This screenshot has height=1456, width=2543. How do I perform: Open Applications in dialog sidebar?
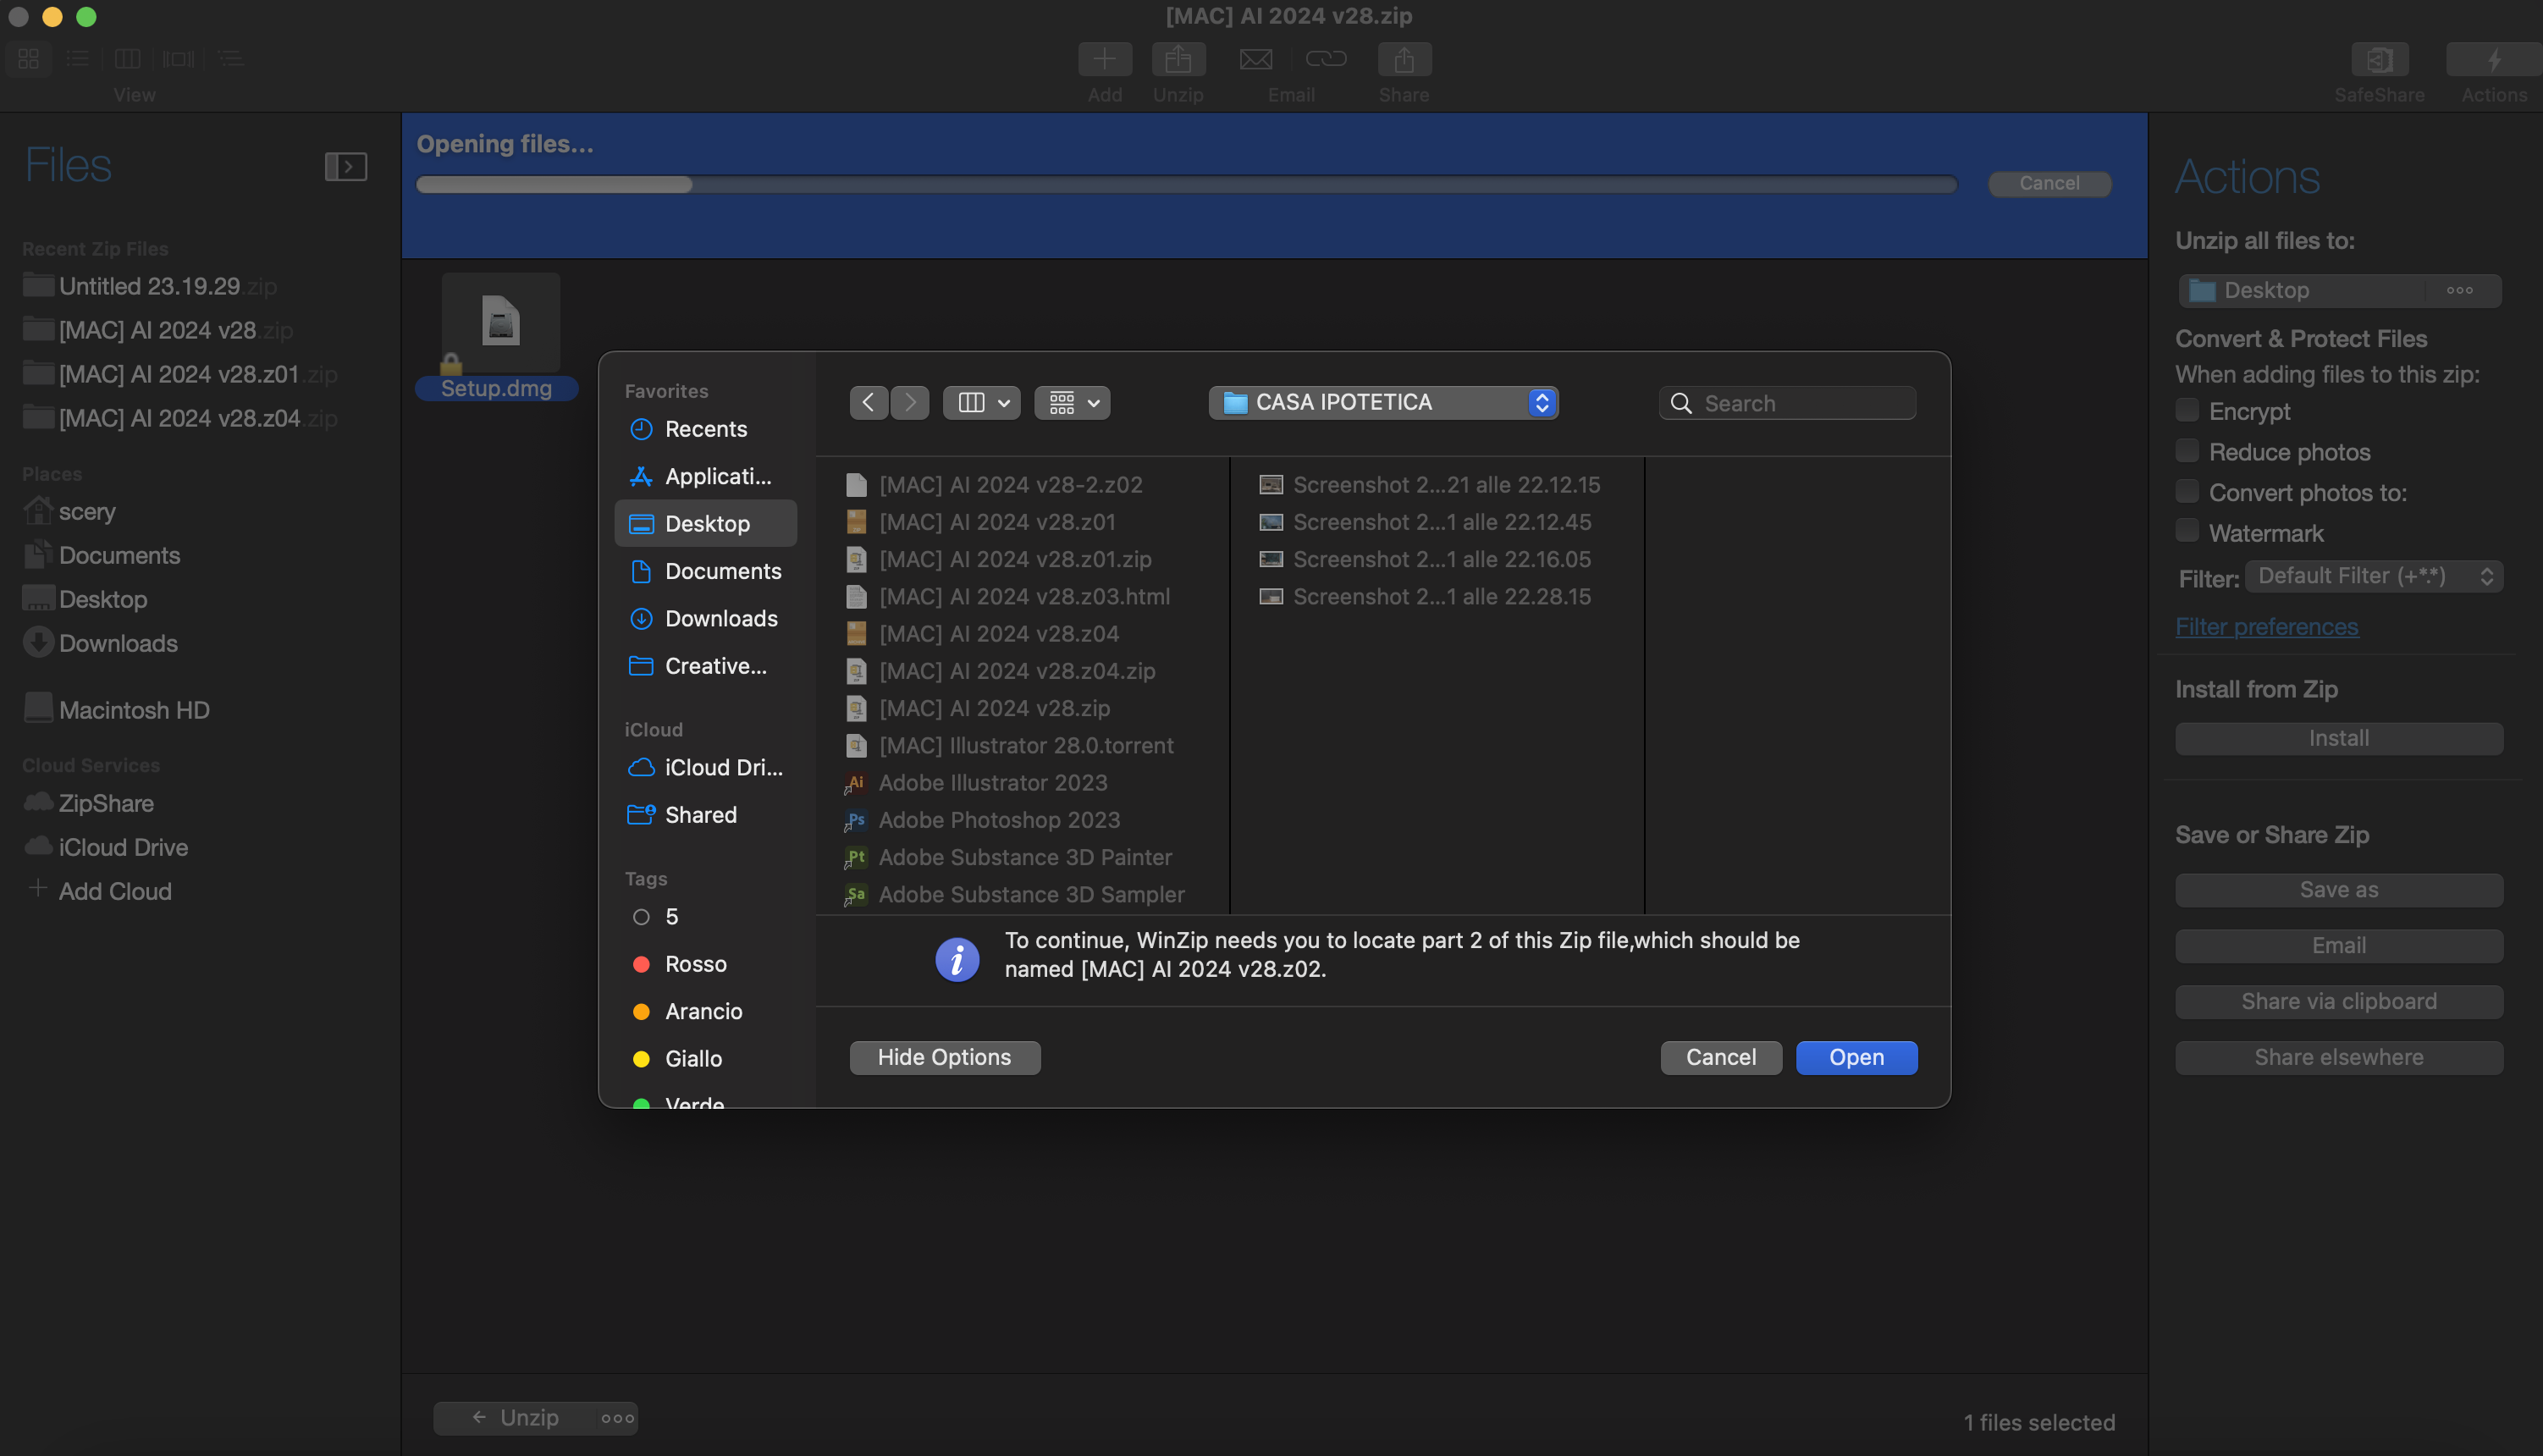click(x=705, y=476)
